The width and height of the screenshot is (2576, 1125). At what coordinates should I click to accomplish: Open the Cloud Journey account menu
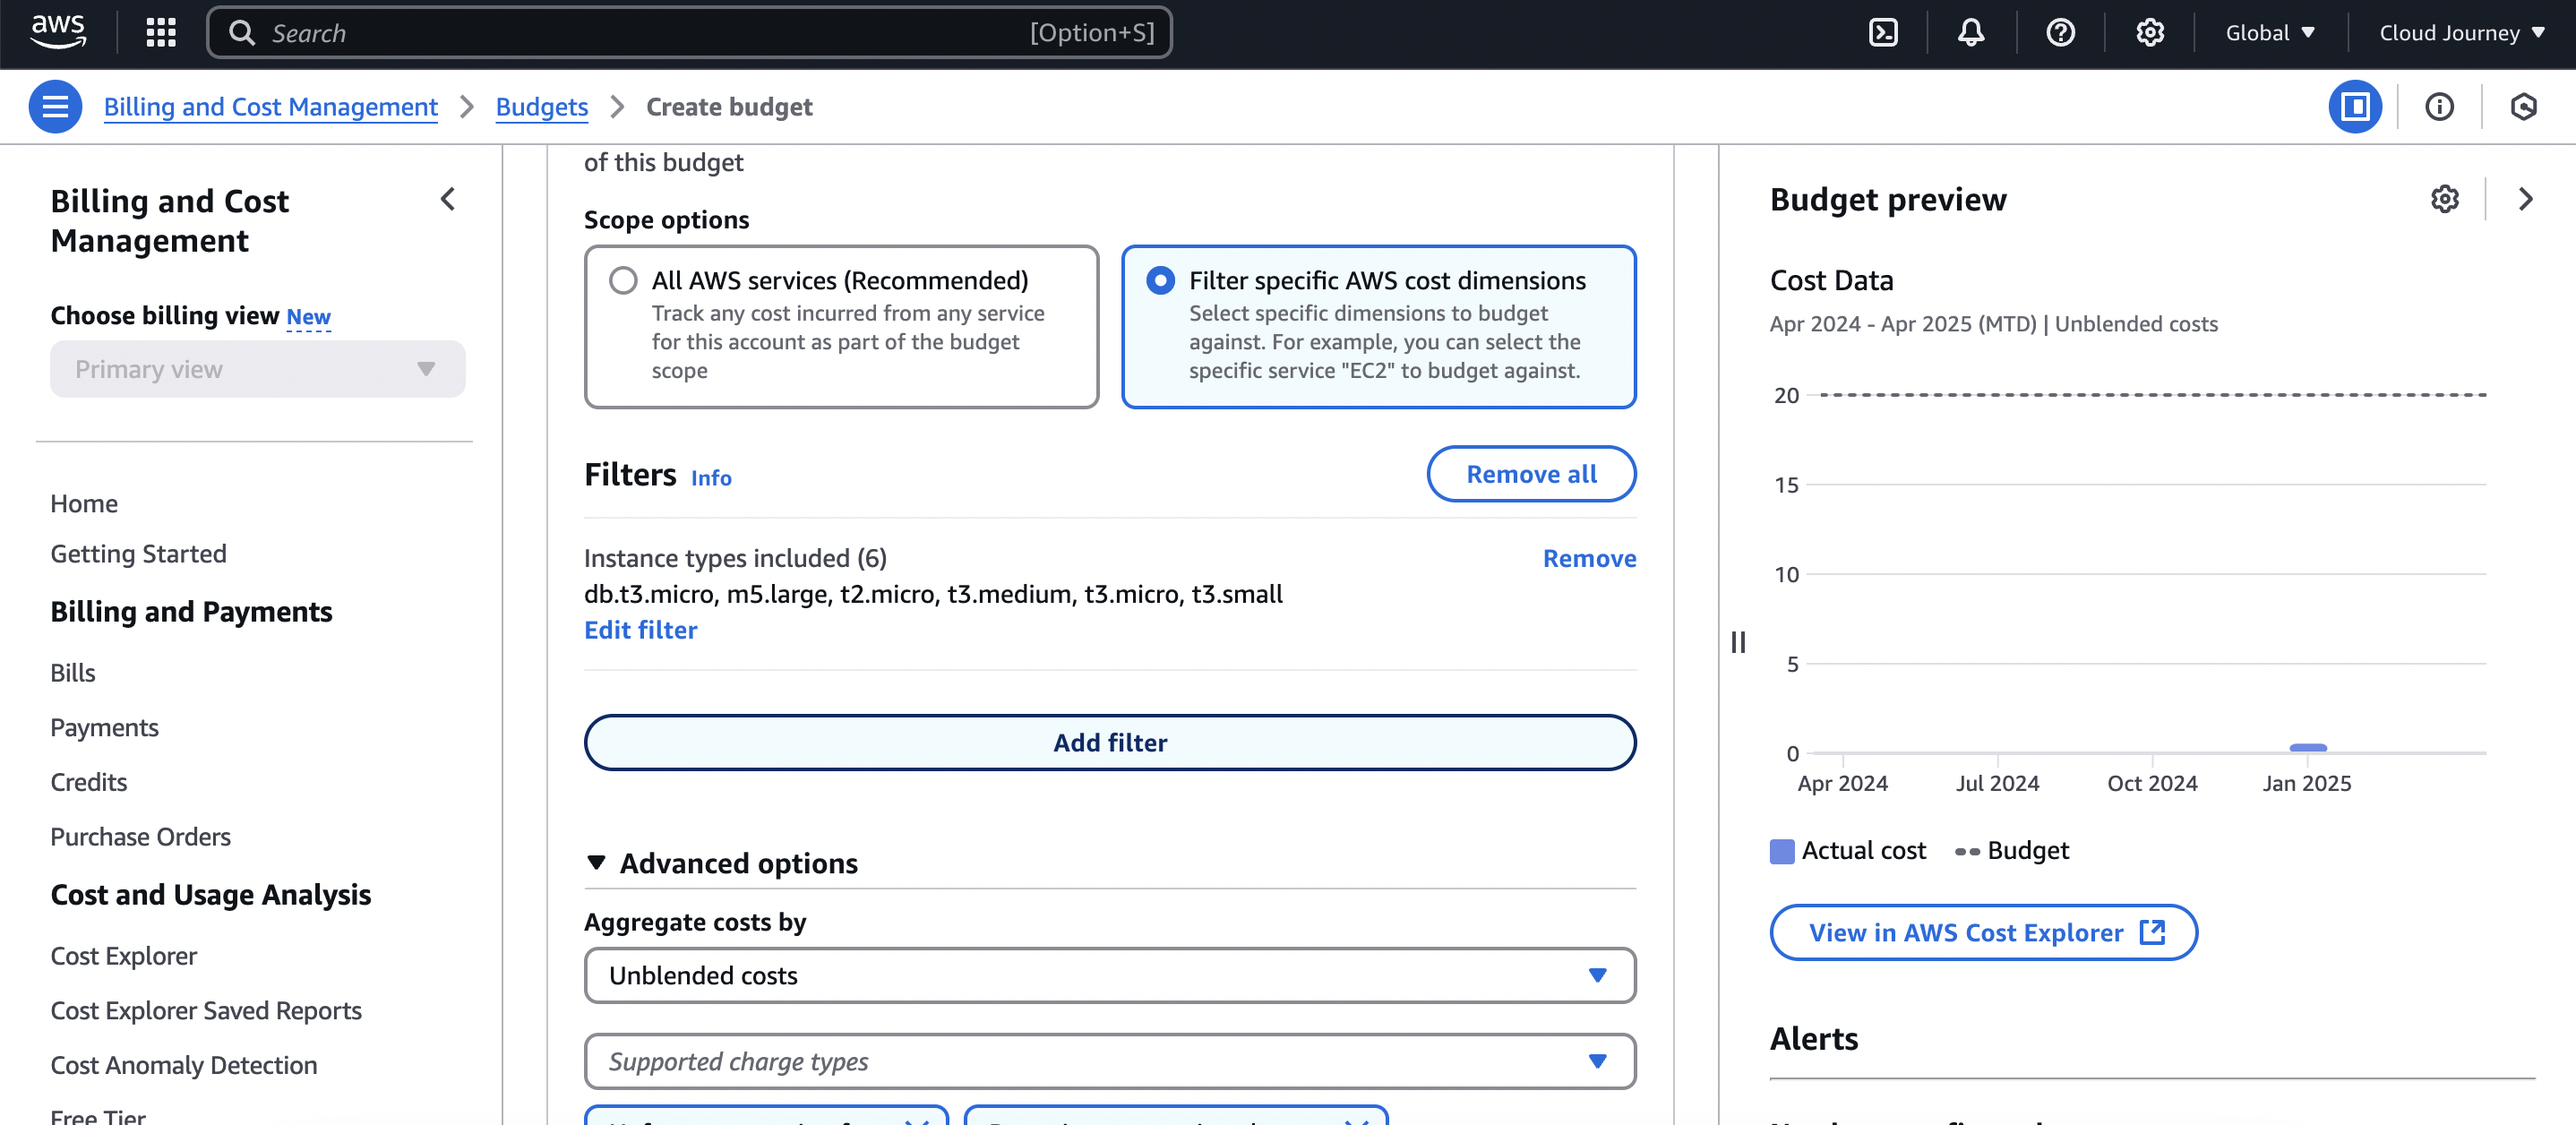pyautogui.click(x=2461, y=33)
